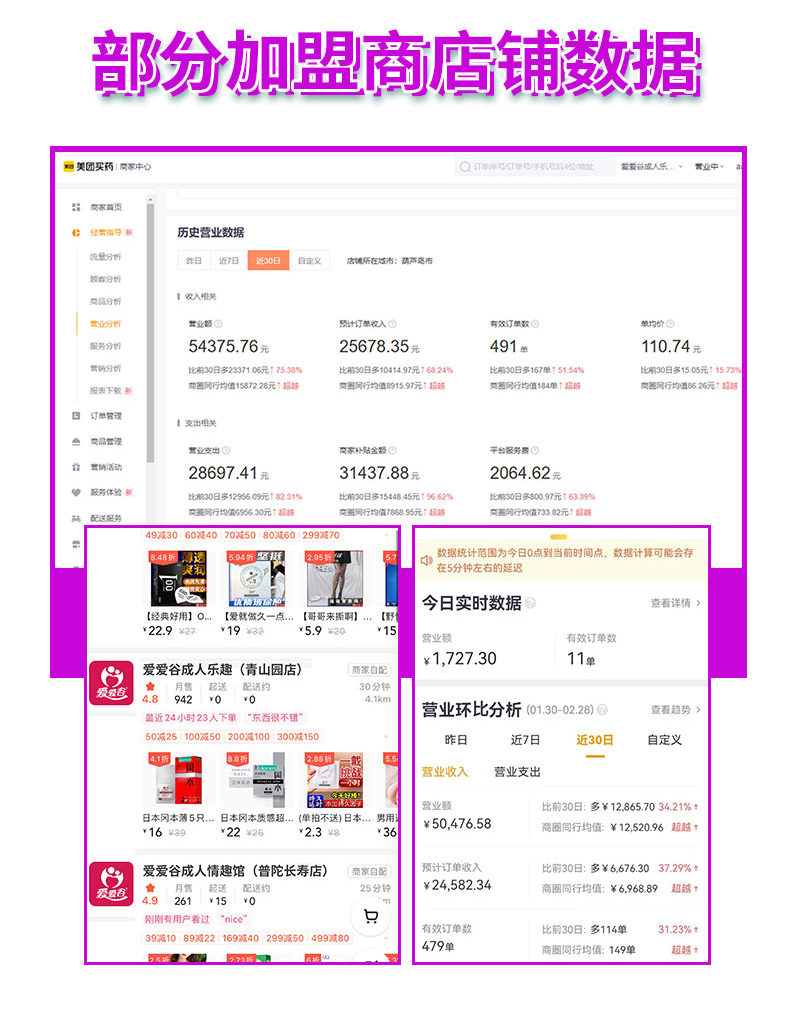790x1023 pixels.
Task: Click info icon beside 营业支出
Action: tap(226, 450)
